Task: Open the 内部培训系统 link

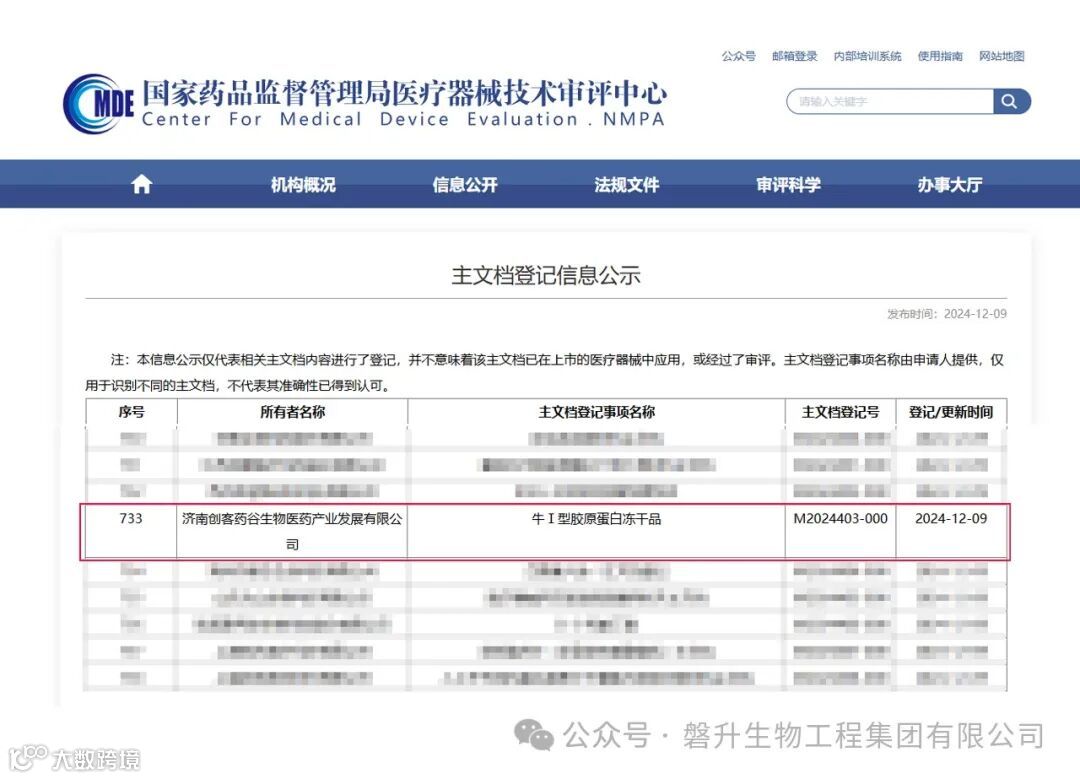Action: [x=868, y=56]
